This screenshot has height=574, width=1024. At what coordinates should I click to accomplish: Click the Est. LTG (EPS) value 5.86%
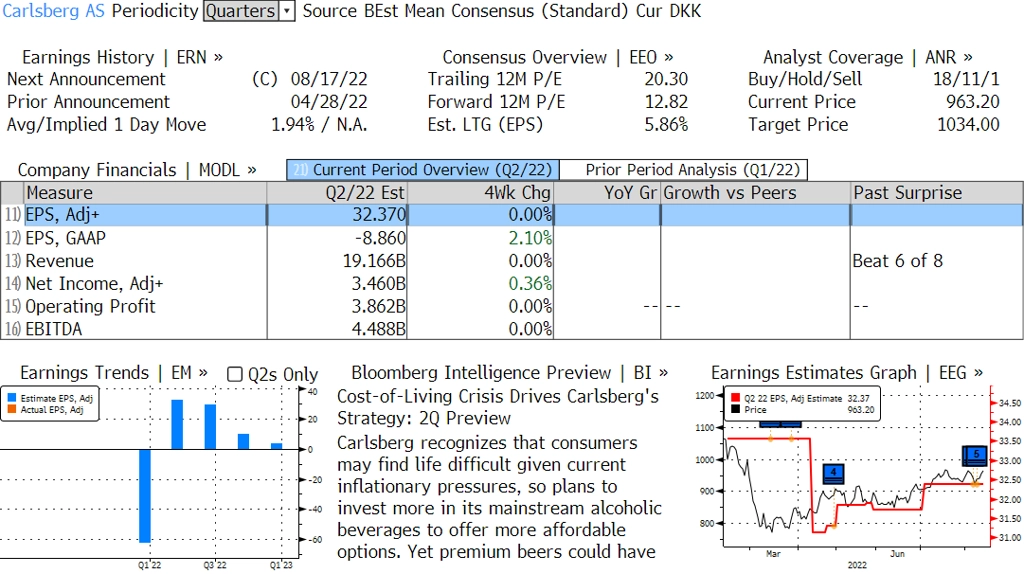pyautogui.click(x=666, y=125)
